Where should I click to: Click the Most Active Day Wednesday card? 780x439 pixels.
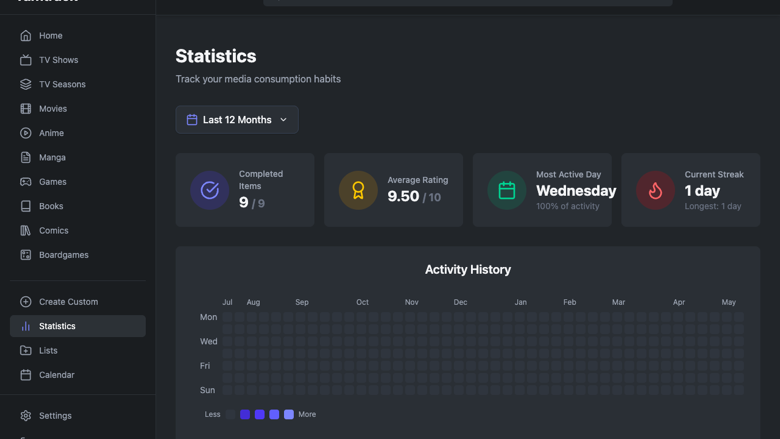click(x=542, y=190)
